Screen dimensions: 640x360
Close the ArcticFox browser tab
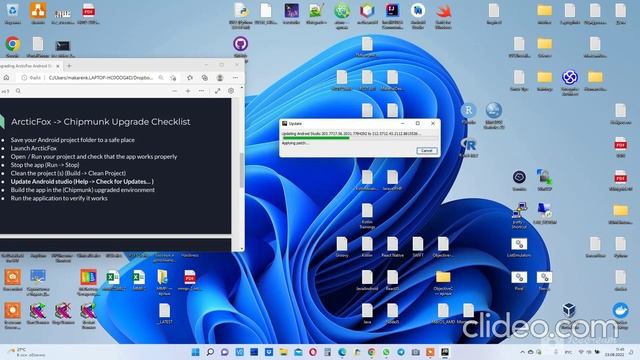(58, 66)
